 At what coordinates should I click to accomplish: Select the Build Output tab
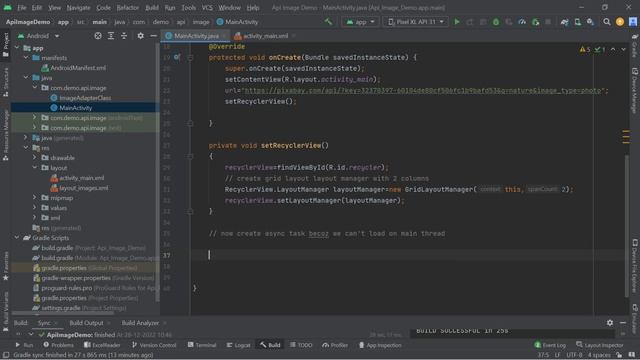point(86,323)
